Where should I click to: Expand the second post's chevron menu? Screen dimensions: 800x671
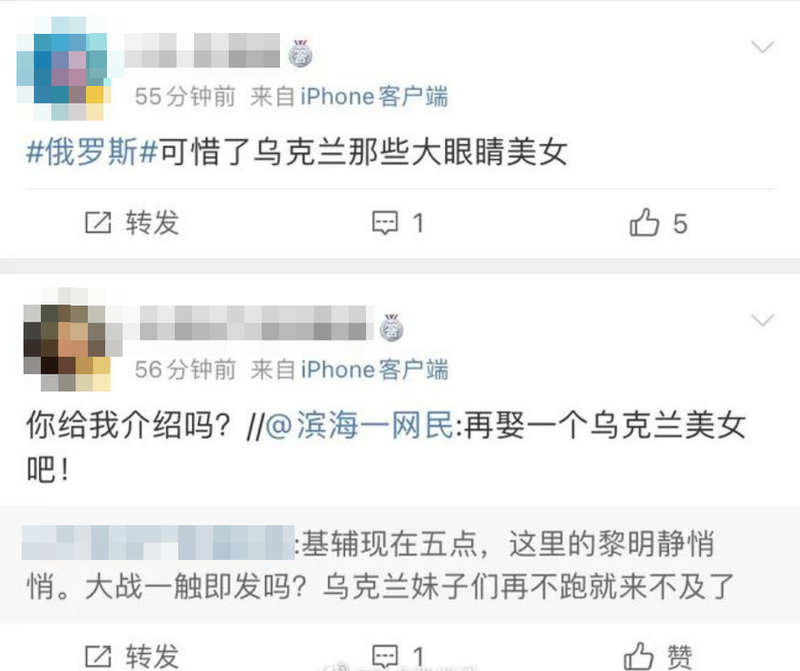pyautogui.click(x=763, y=320)
